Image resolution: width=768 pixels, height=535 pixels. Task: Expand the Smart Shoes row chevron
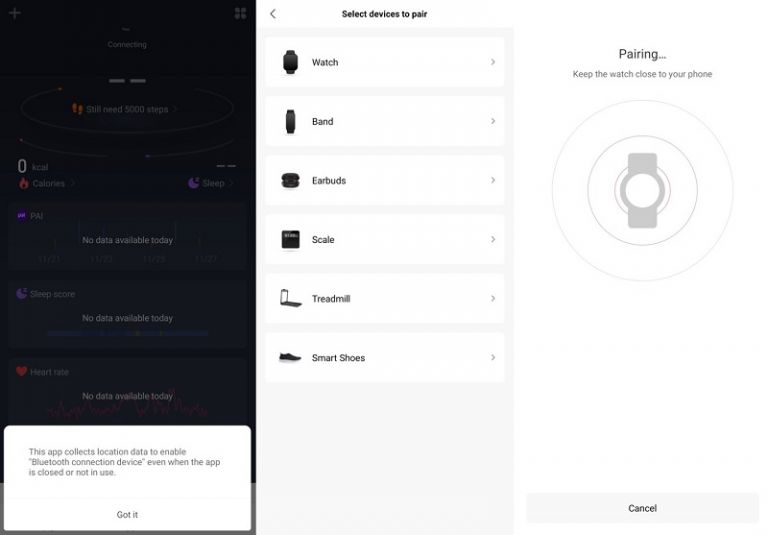(x=493, y=357)
